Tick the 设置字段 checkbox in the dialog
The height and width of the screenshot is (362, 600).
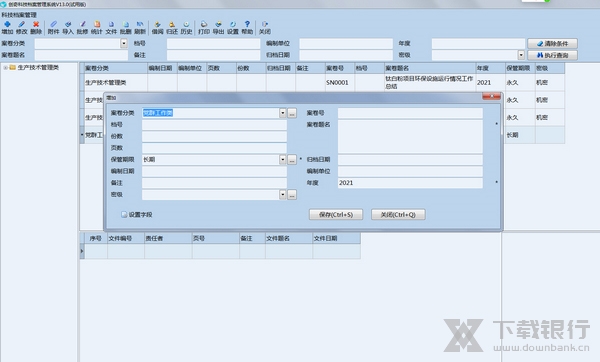pos(124,215)
